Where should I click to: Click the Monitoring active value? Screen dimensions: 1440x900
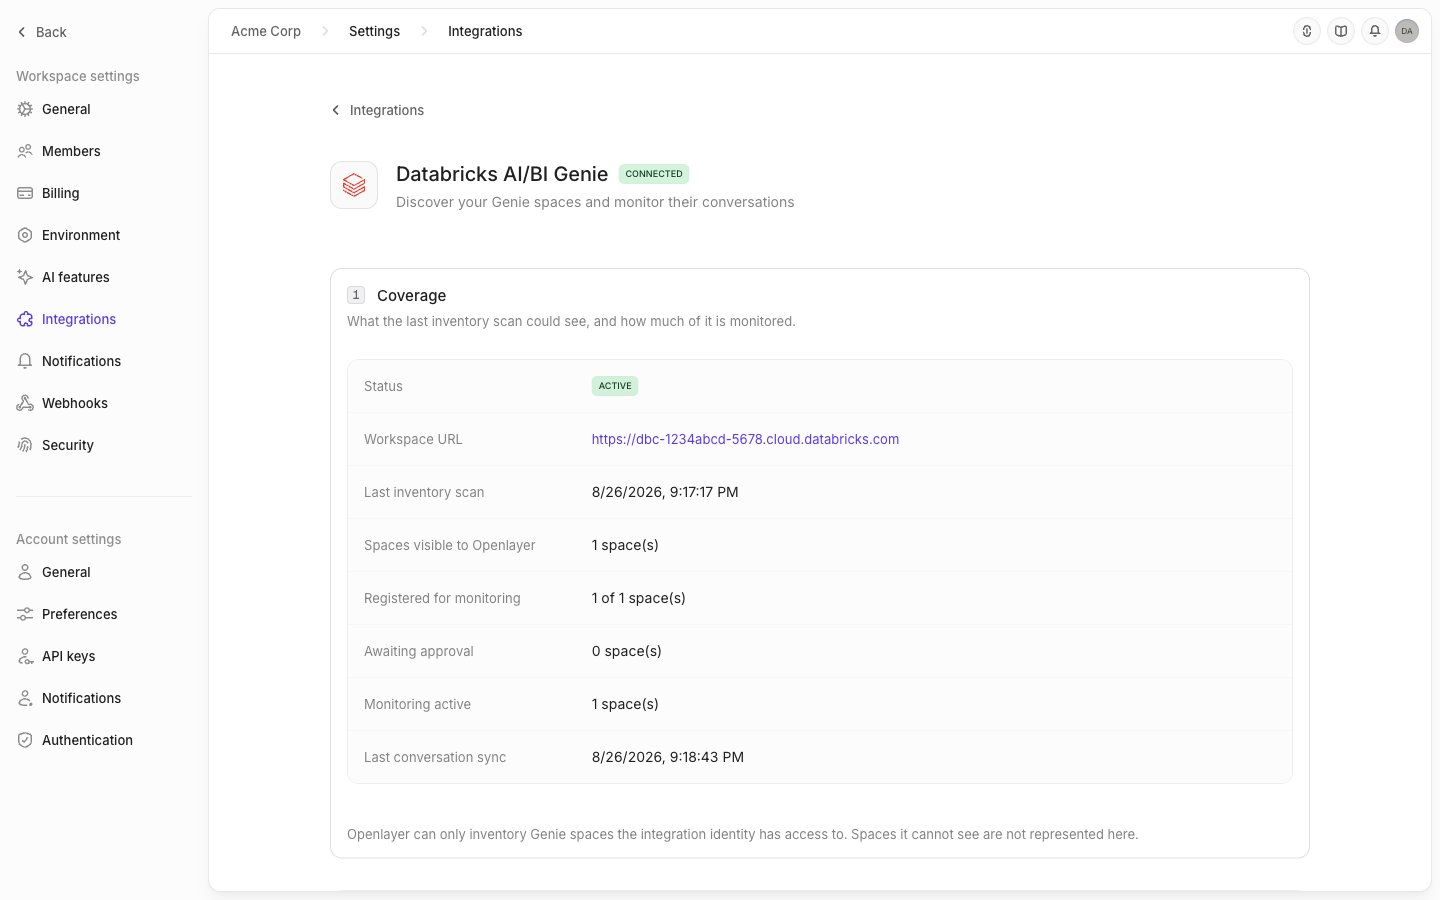[625, 704]
